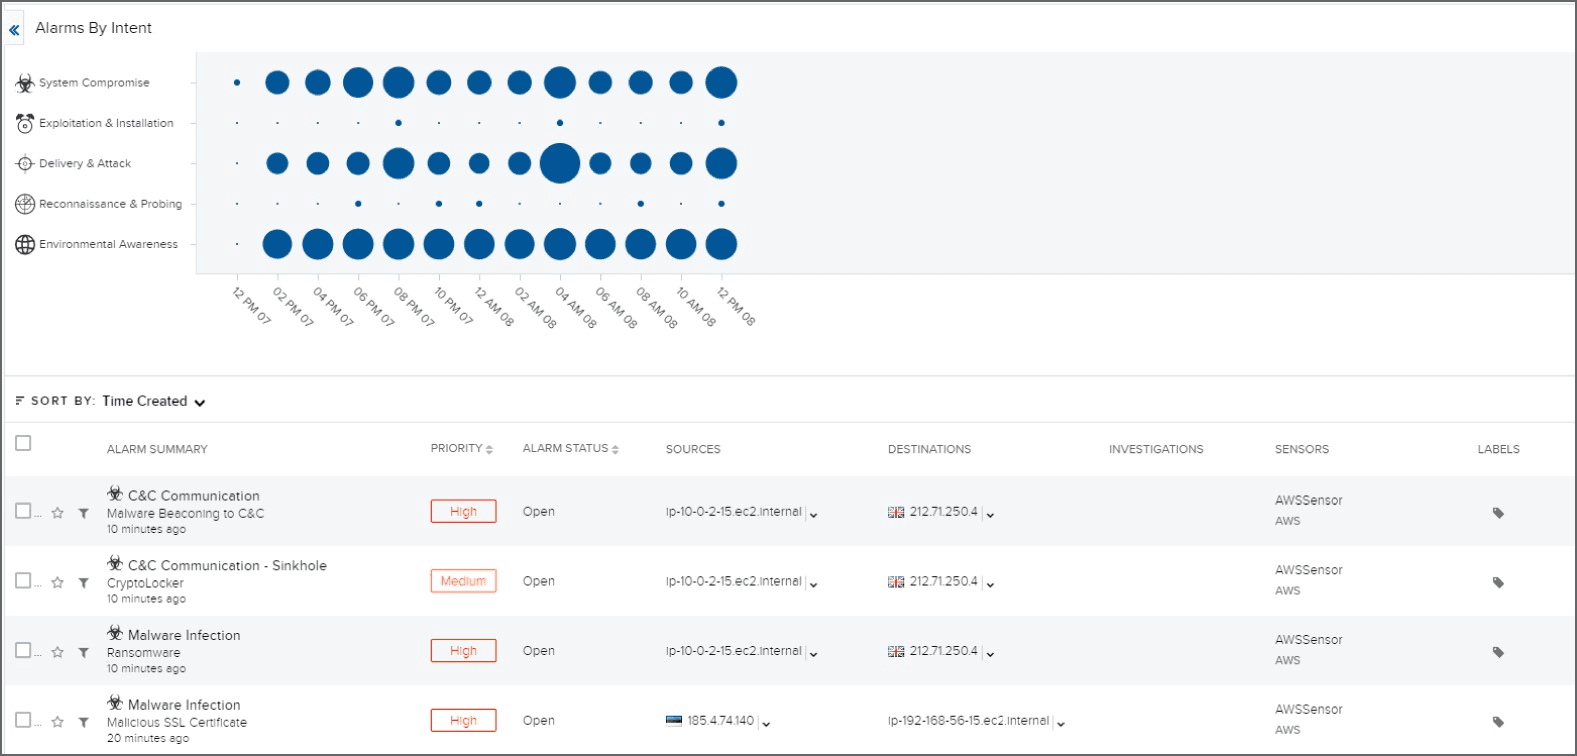The image size is (1577, 756).
Task: Add label via tag icon on Malware Beaconing row
Action: 1498,513
